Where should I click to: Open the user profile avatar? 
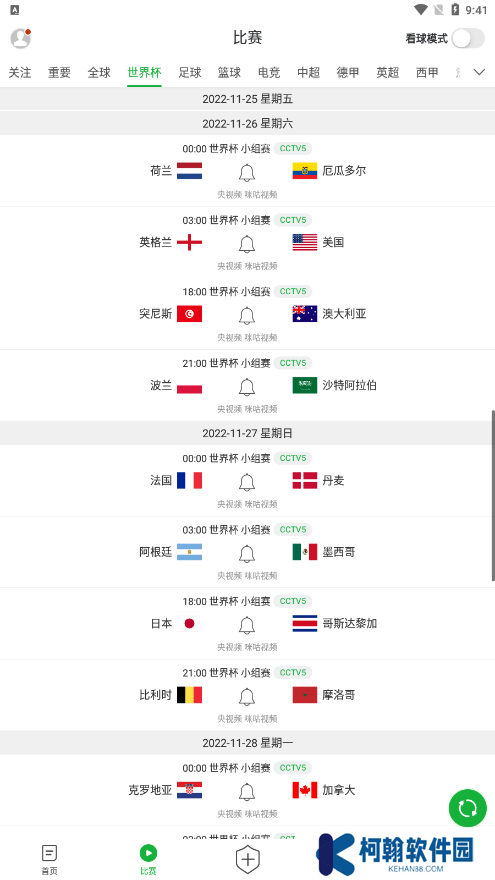tap(20, 38)
